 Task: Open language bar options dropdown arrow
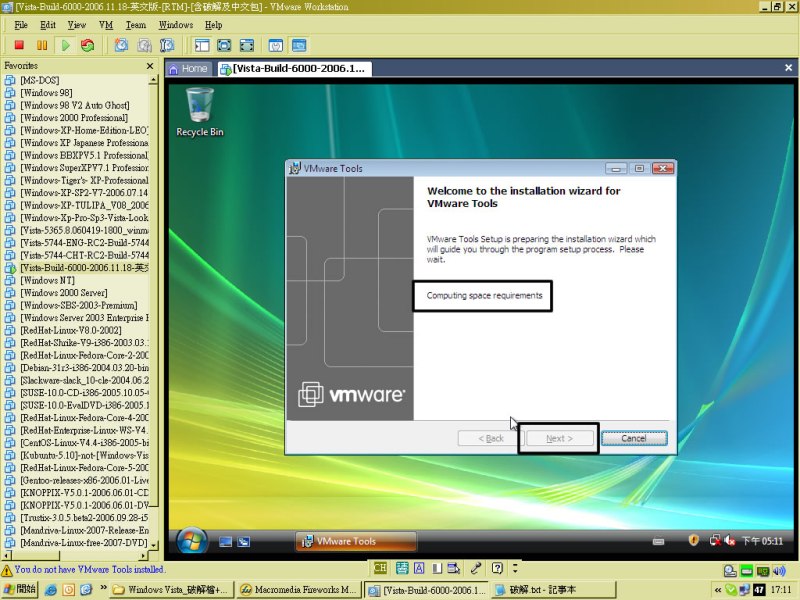pos(515,568)
